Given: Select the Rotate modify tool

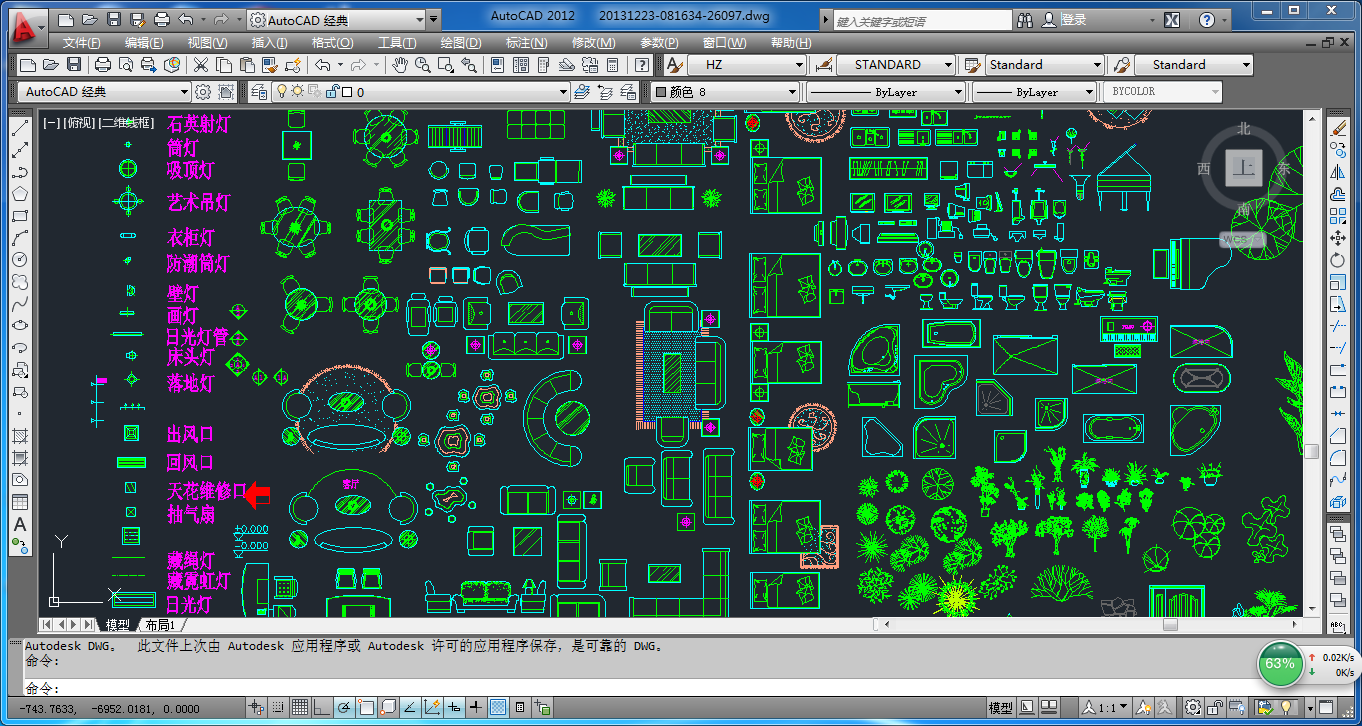Looking at the screenshot, I should (x=1338, y=260).
